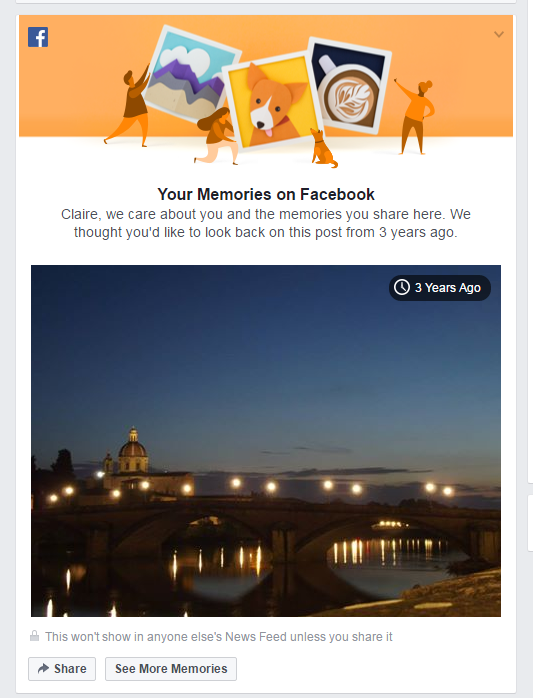Image resolution: width=533 pixels, height=698 pixels.
Task: Click the corgi dog picture illustration
Action: pyautogui.click(x=273, y=101)
